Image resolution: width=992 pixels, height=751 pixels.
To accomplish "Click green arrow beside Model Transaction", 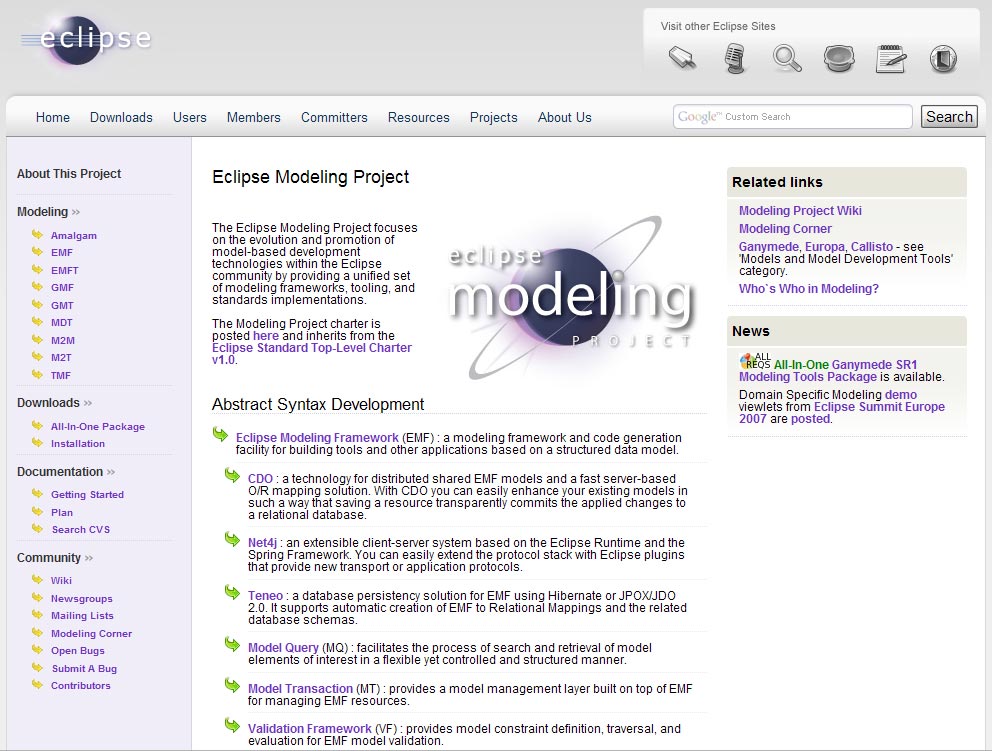I will [232, 685].
